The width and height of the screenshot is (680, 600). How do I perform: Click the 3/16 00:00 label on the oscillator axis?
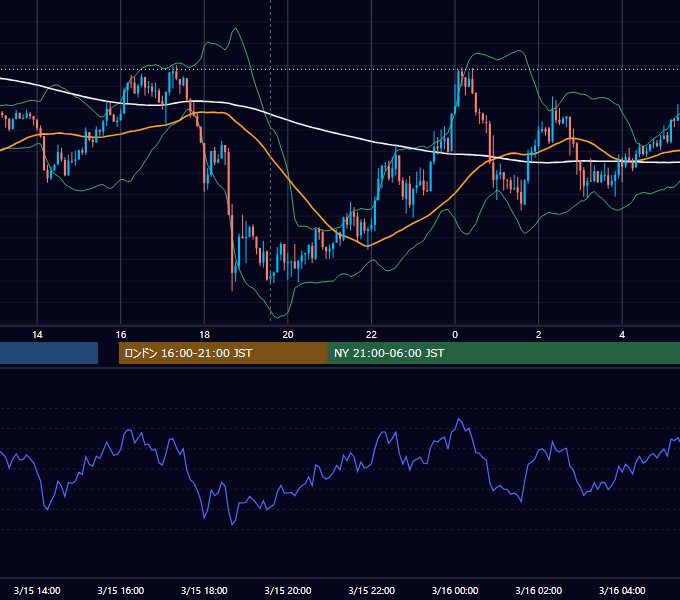(x=455, y=590)
